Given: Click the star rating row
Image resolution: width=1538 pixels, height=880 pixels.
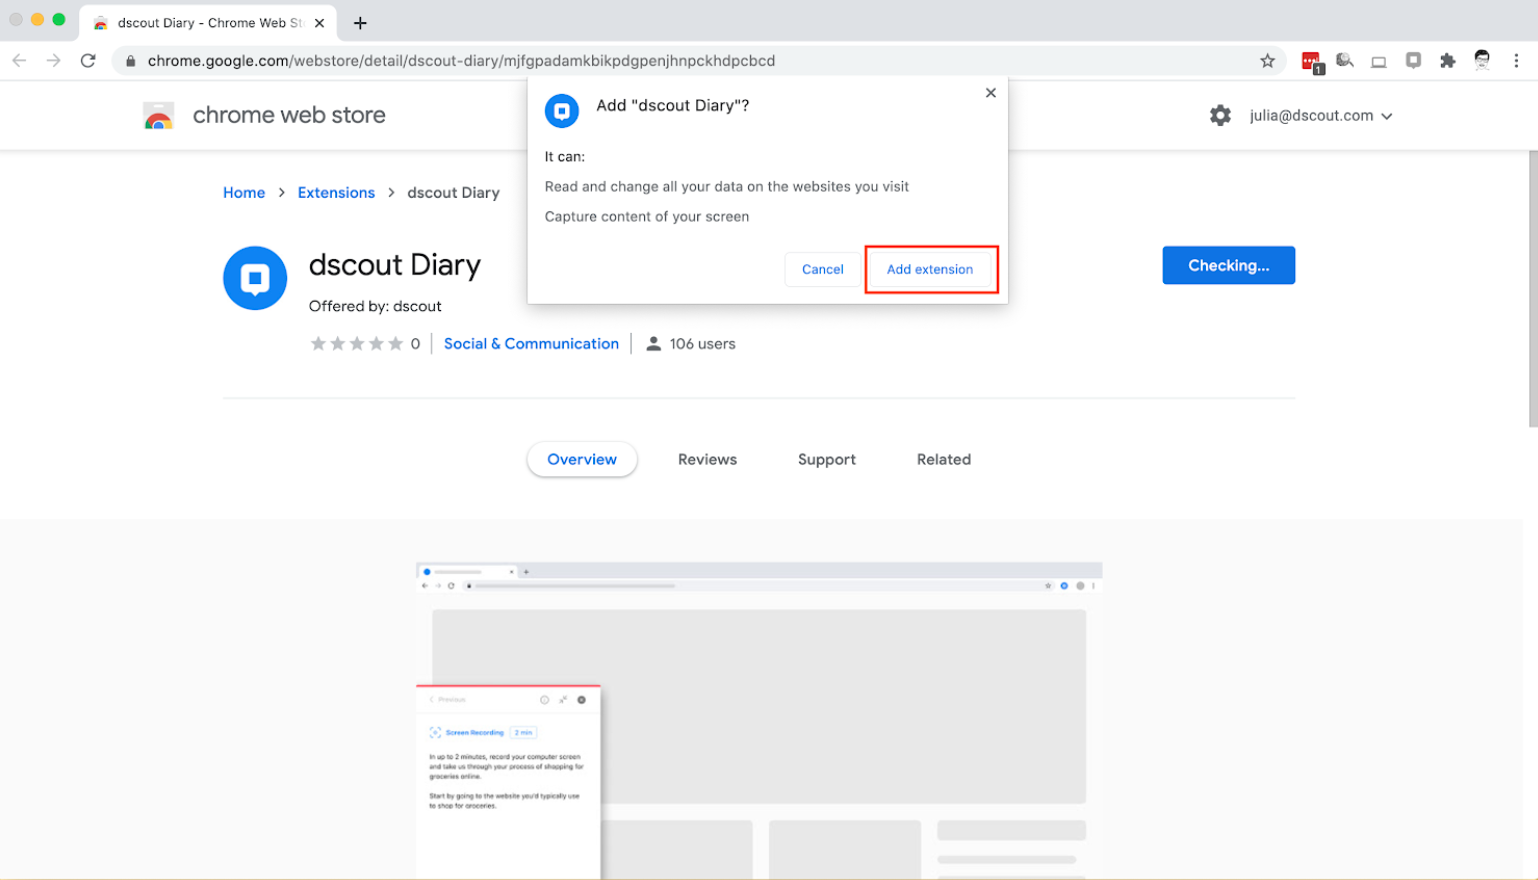Looking at the screenshot, I should point(357,344).
